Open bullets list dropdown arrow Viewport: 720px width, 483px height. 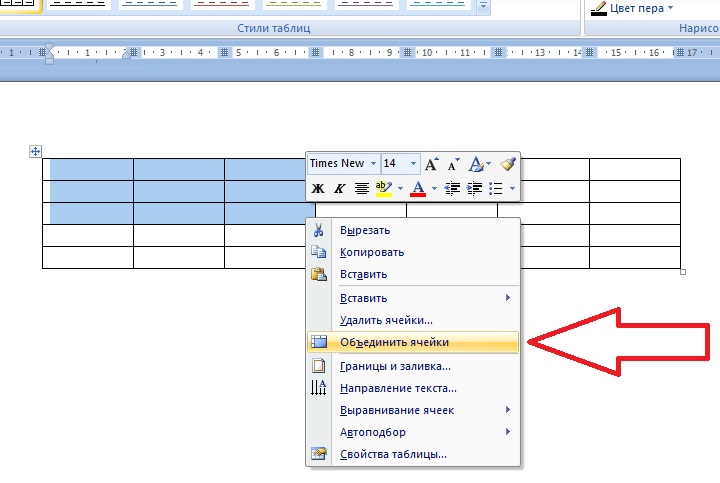[512, 188]
